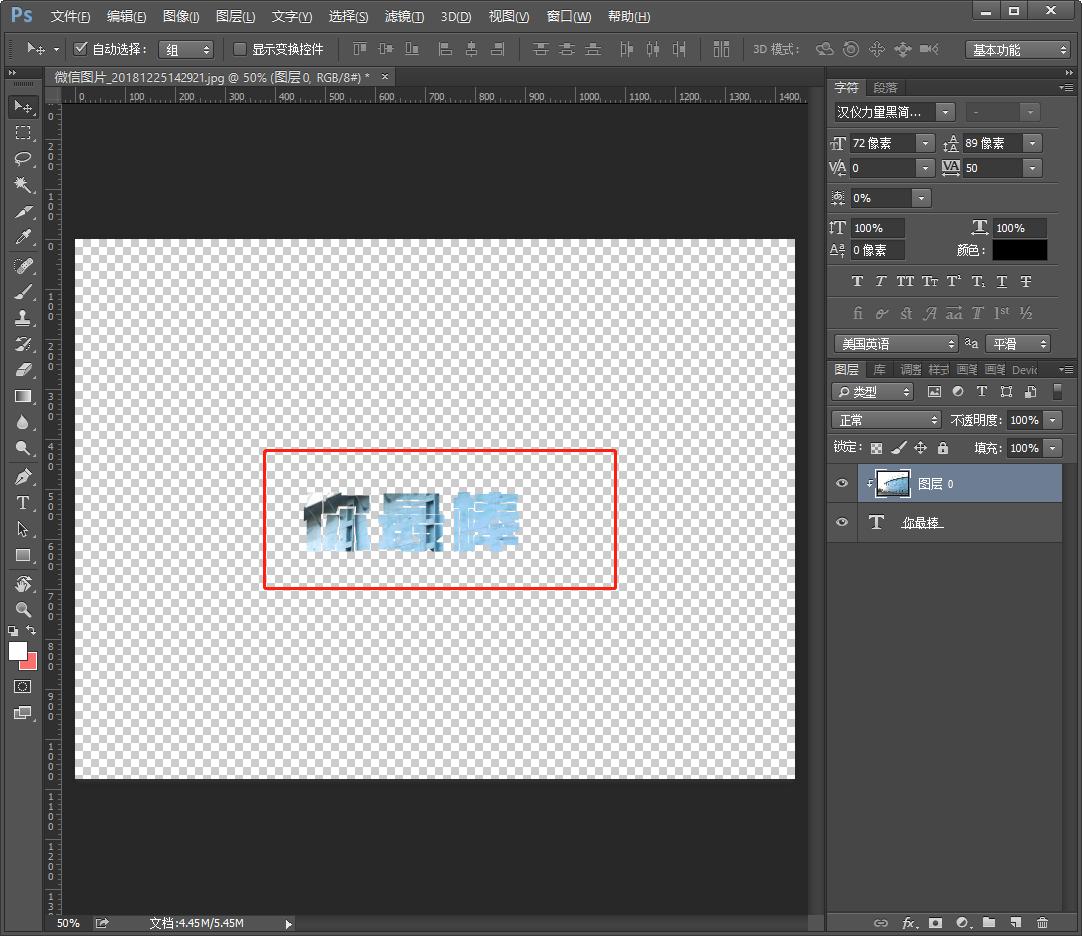This screenshot has width=1082, height=936.
Task: Select the Magic Wand tool
Action: pos(23,185)
